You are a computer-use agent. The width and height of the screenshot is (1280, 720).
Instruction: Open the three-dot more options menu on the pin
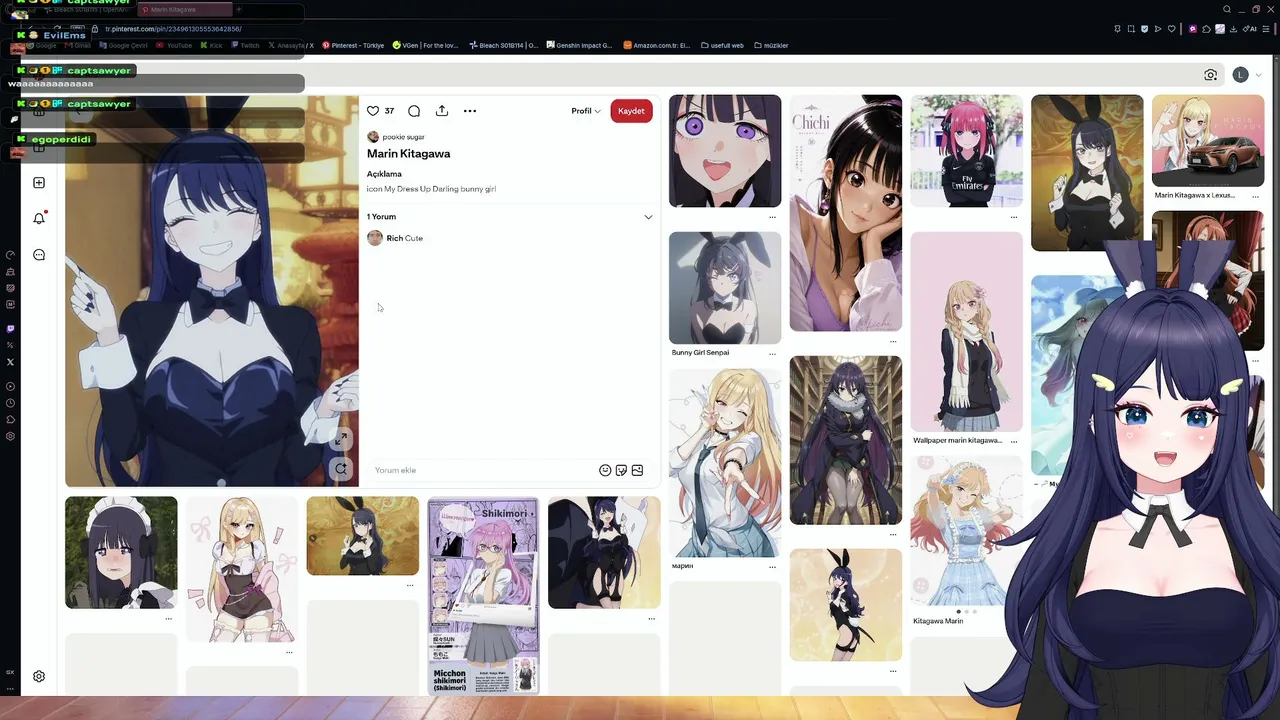coord(470,111)
